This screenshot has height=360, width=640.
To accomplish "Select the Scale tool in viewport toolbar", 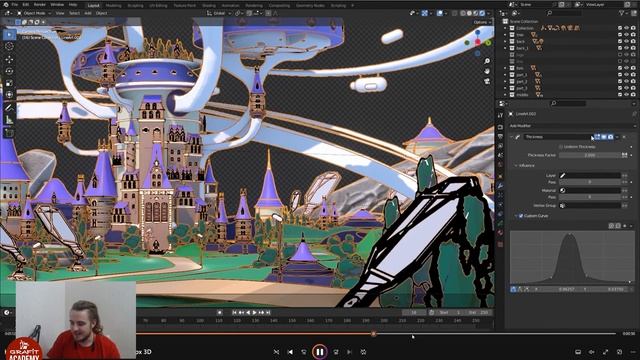I will tap(9, 83).
